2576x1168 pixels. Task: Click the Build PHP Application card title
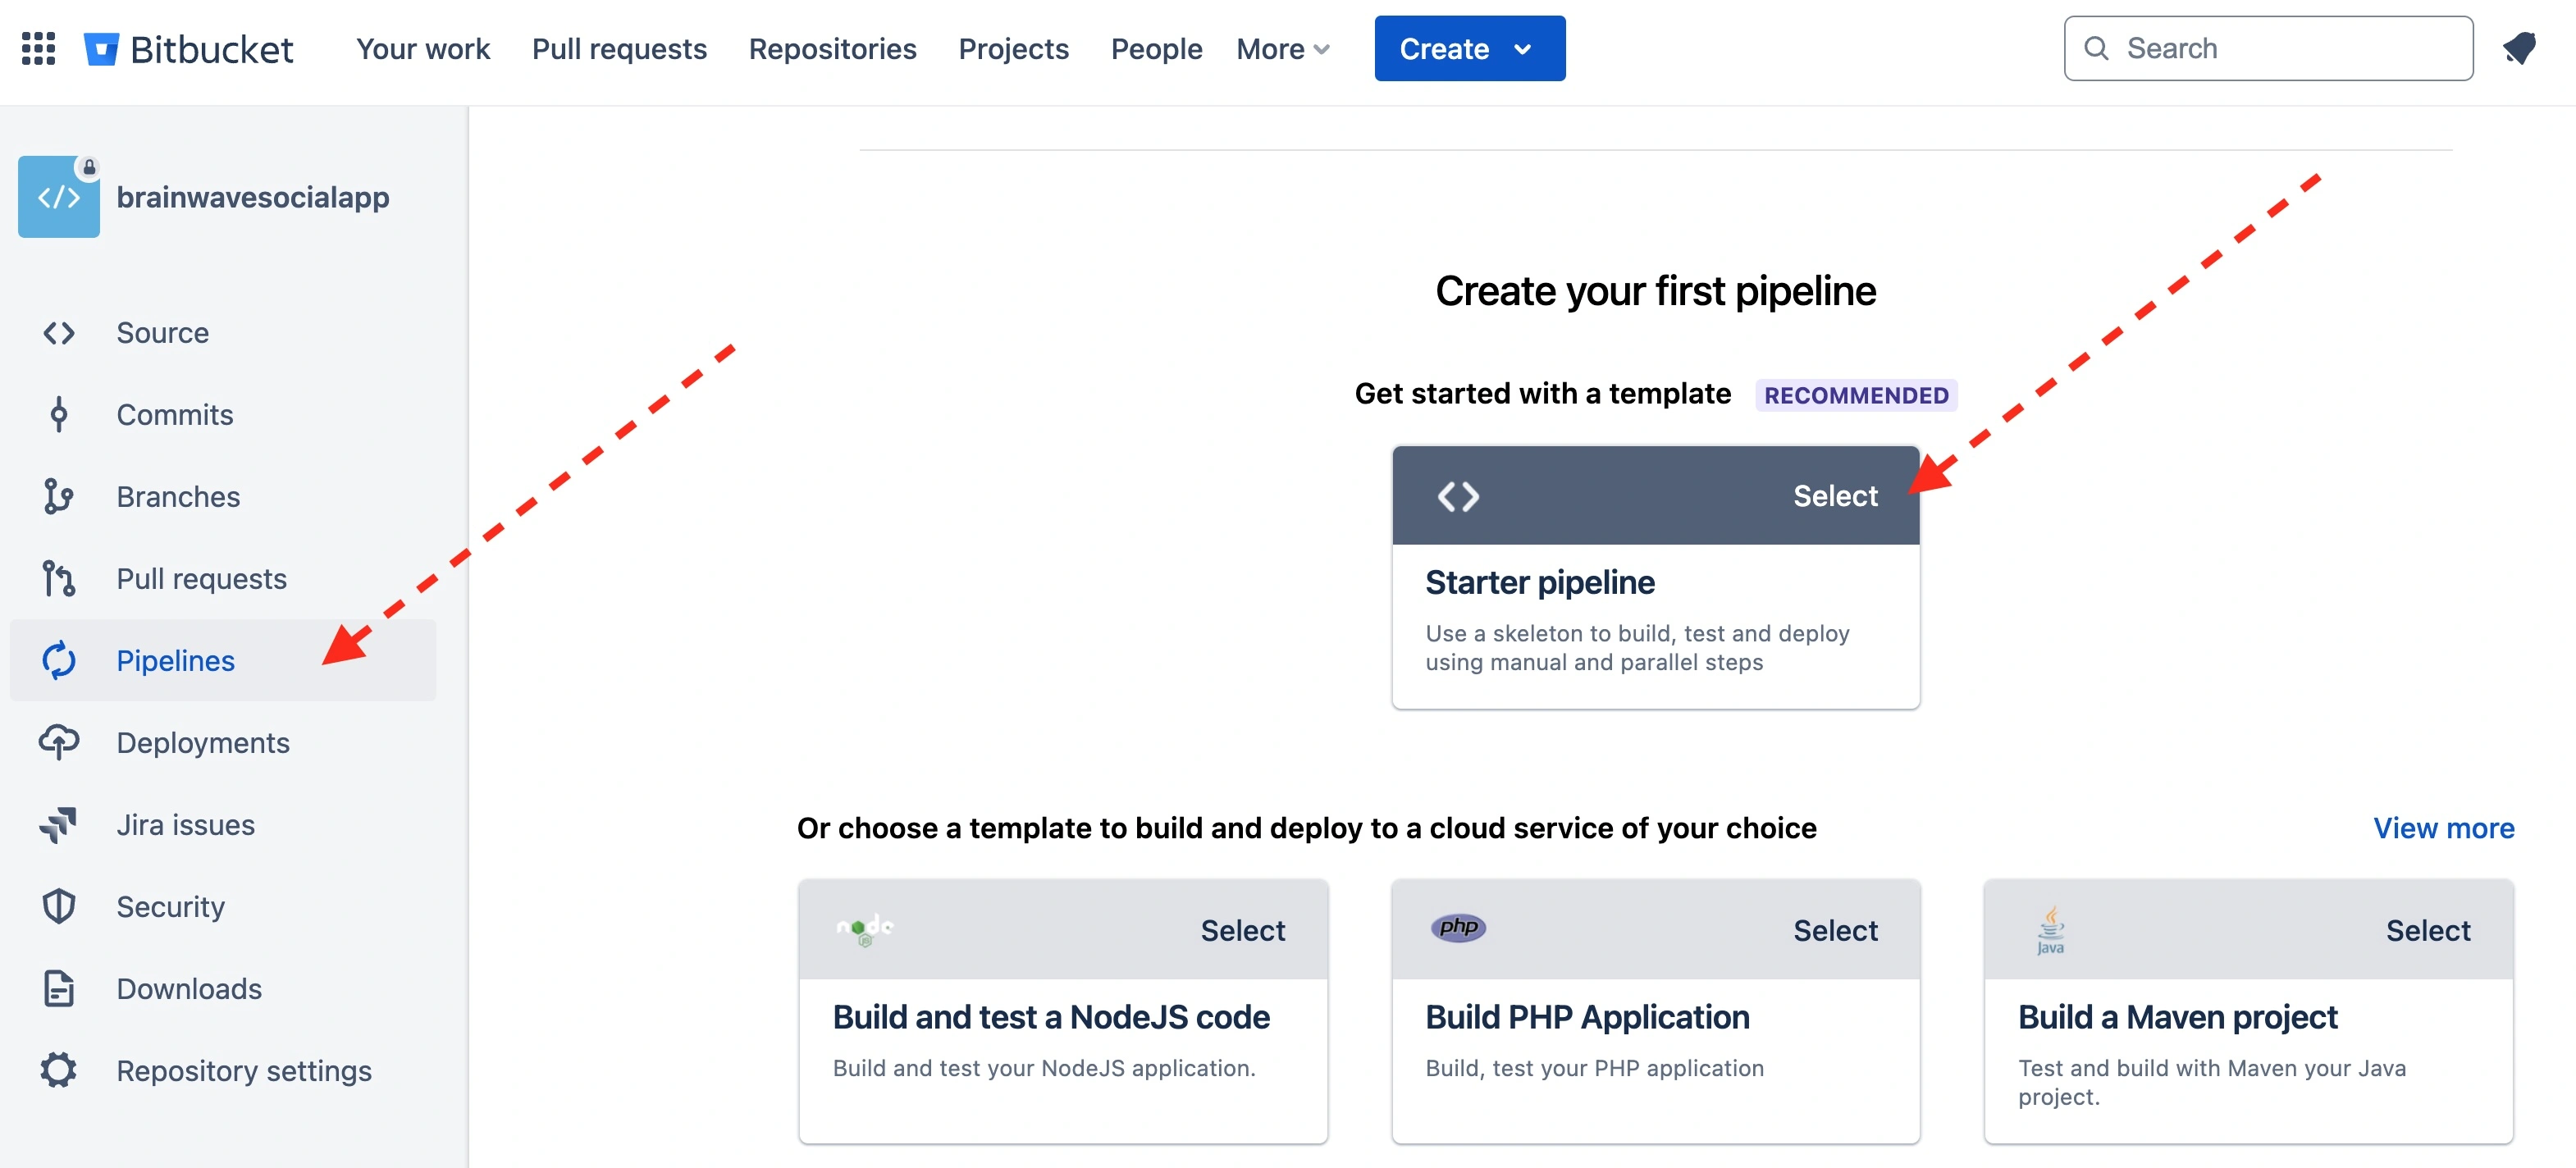point(1587,1017)
